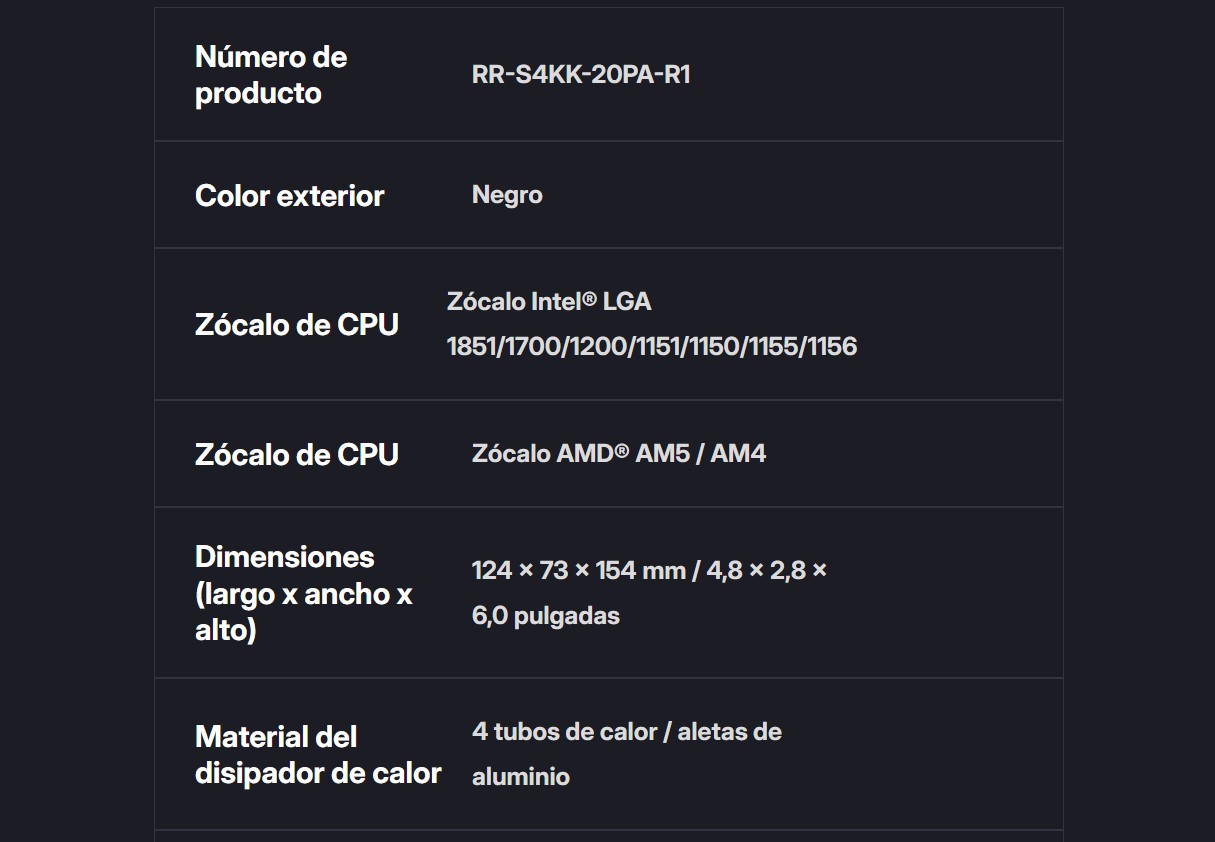Click the 'Zócalo de CPU' label in Intel row
The width and height of the screenshot is (1215, 842).
point(296,325)
